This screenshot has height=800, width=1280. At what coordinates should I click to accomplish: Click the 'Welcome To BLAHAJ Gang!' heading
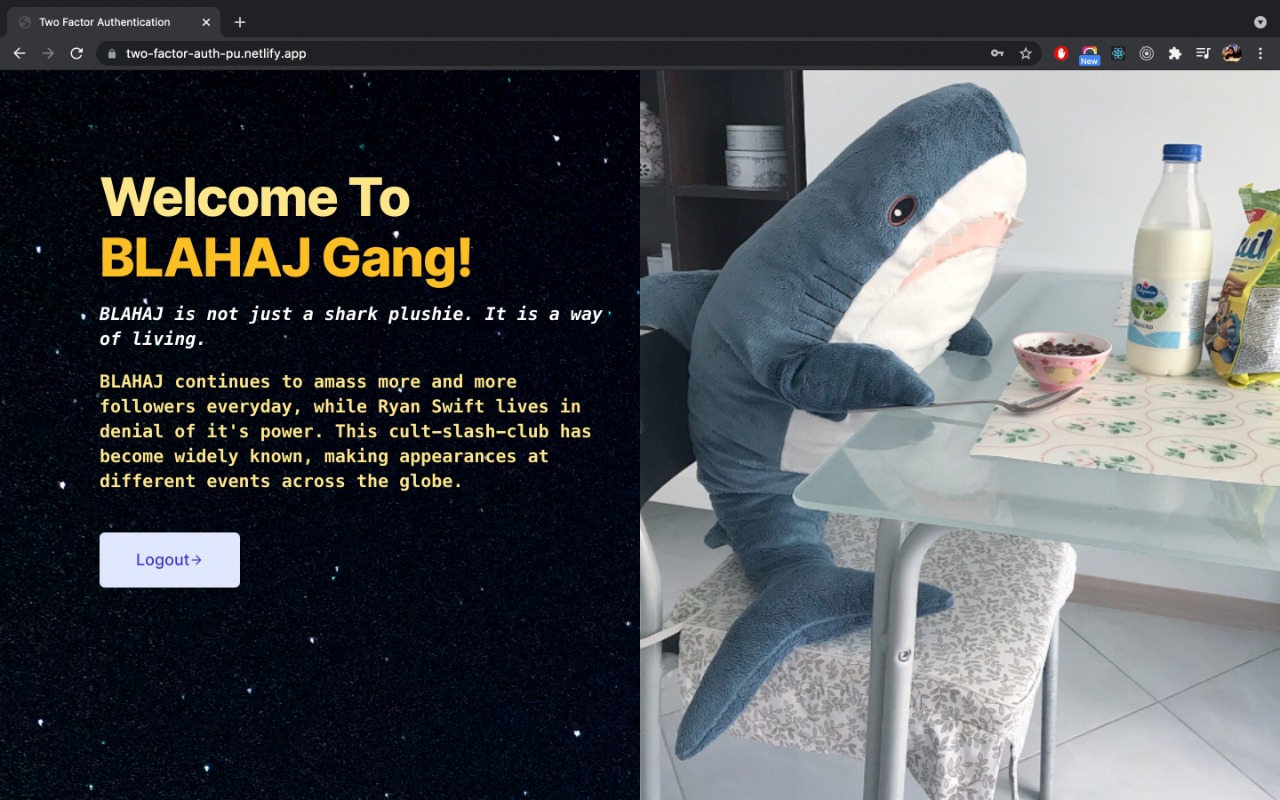(x=286, y=227)
